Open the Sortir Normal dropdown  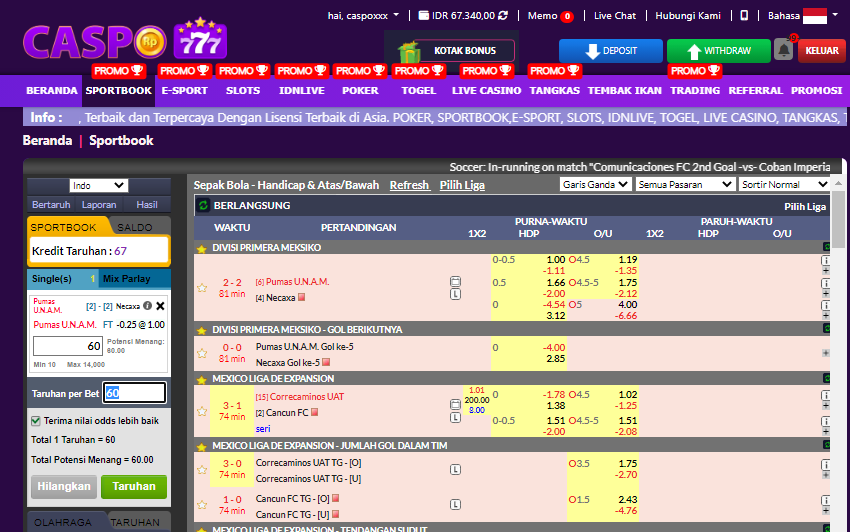click(x=784, y=184)
